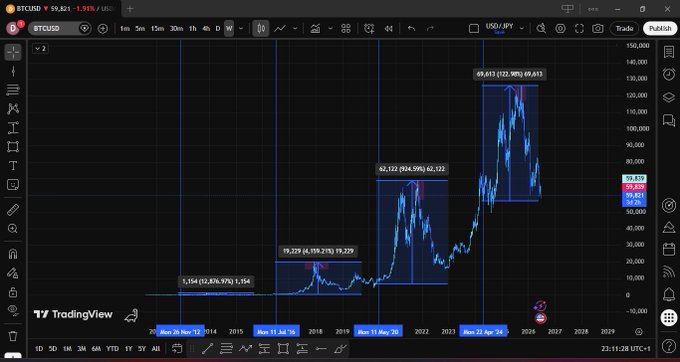The width and height of the screenshot is (680, 362).
Task: Open the chart type dropdown arrow
Action: click(295, 29)
